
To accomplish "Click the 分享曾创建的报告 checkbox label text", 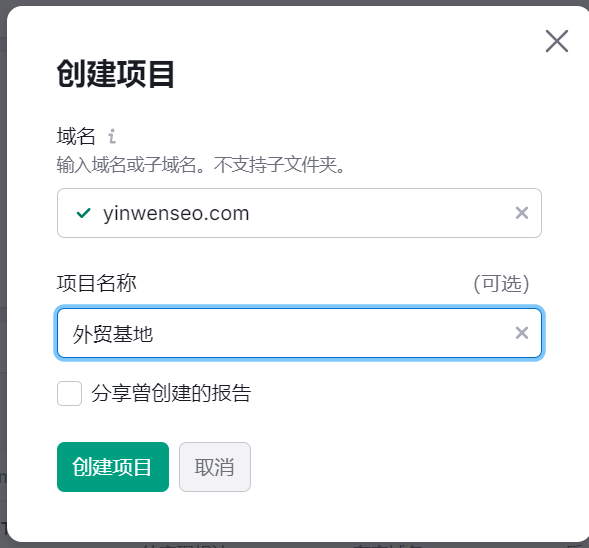I will coord(171,393).
